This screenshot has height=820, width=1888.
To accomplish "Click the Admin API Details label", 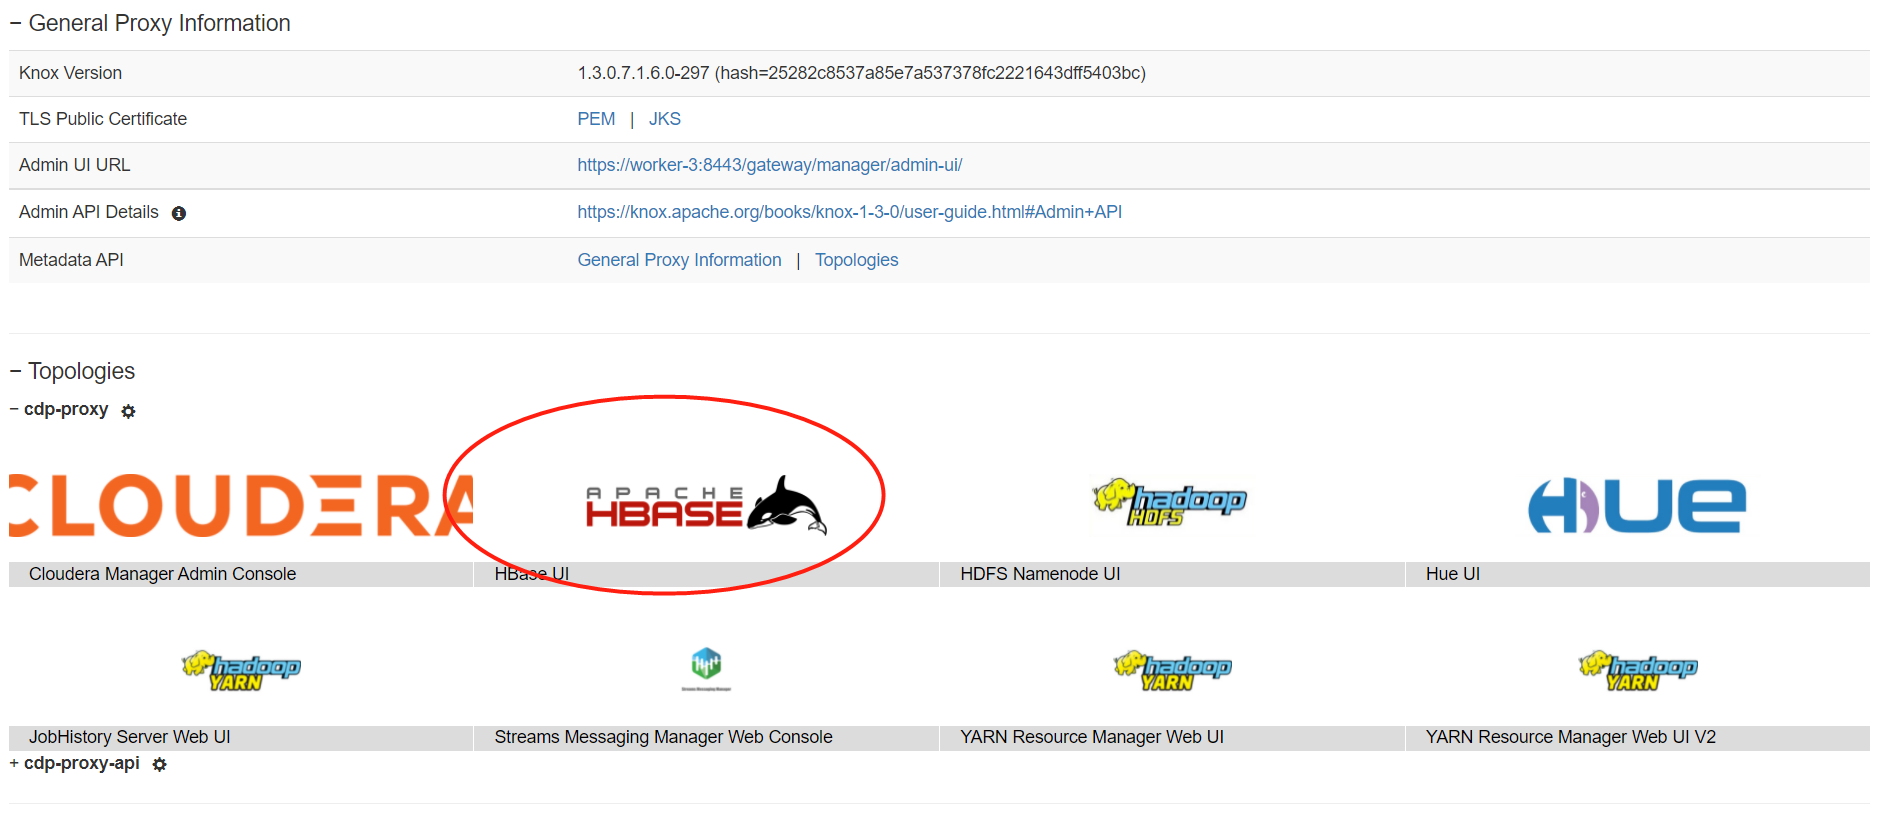I will (89, 212).
